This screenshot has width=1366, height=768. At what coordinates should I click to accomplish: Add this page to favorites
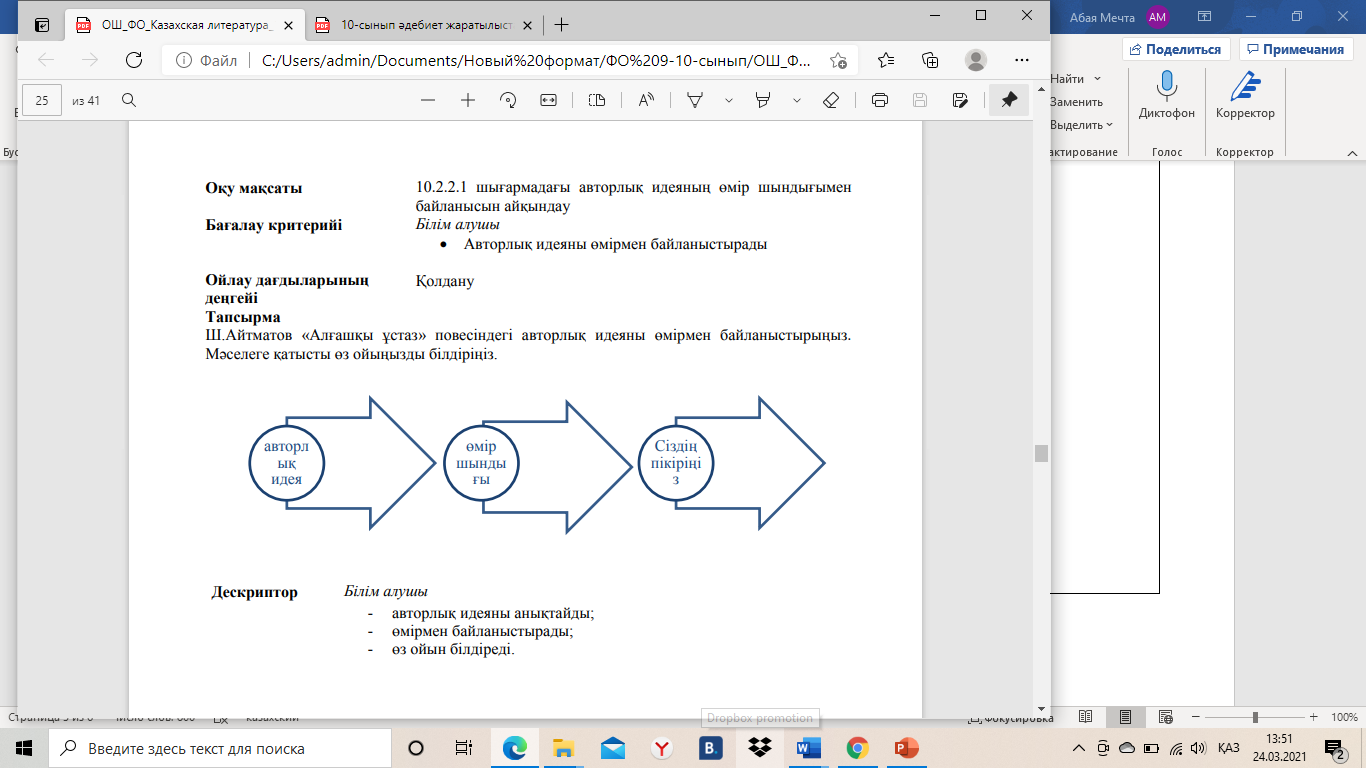838,60
